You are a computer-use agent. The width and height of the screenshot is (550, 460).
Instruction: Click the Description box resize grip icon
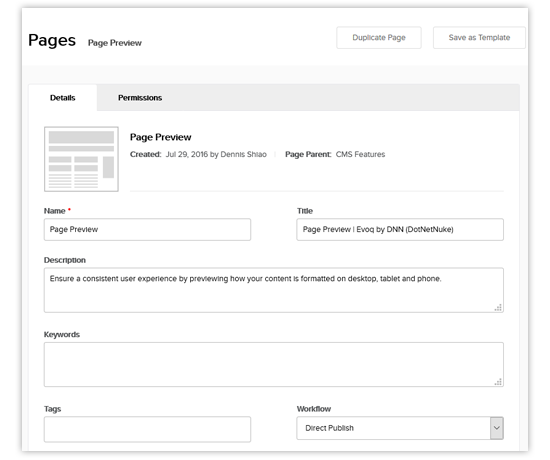[x=498, y=307]
